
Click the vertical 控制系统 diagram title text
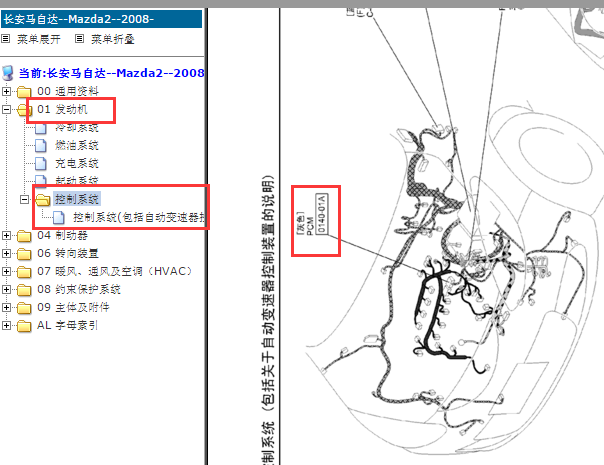[x=268, y=320]
